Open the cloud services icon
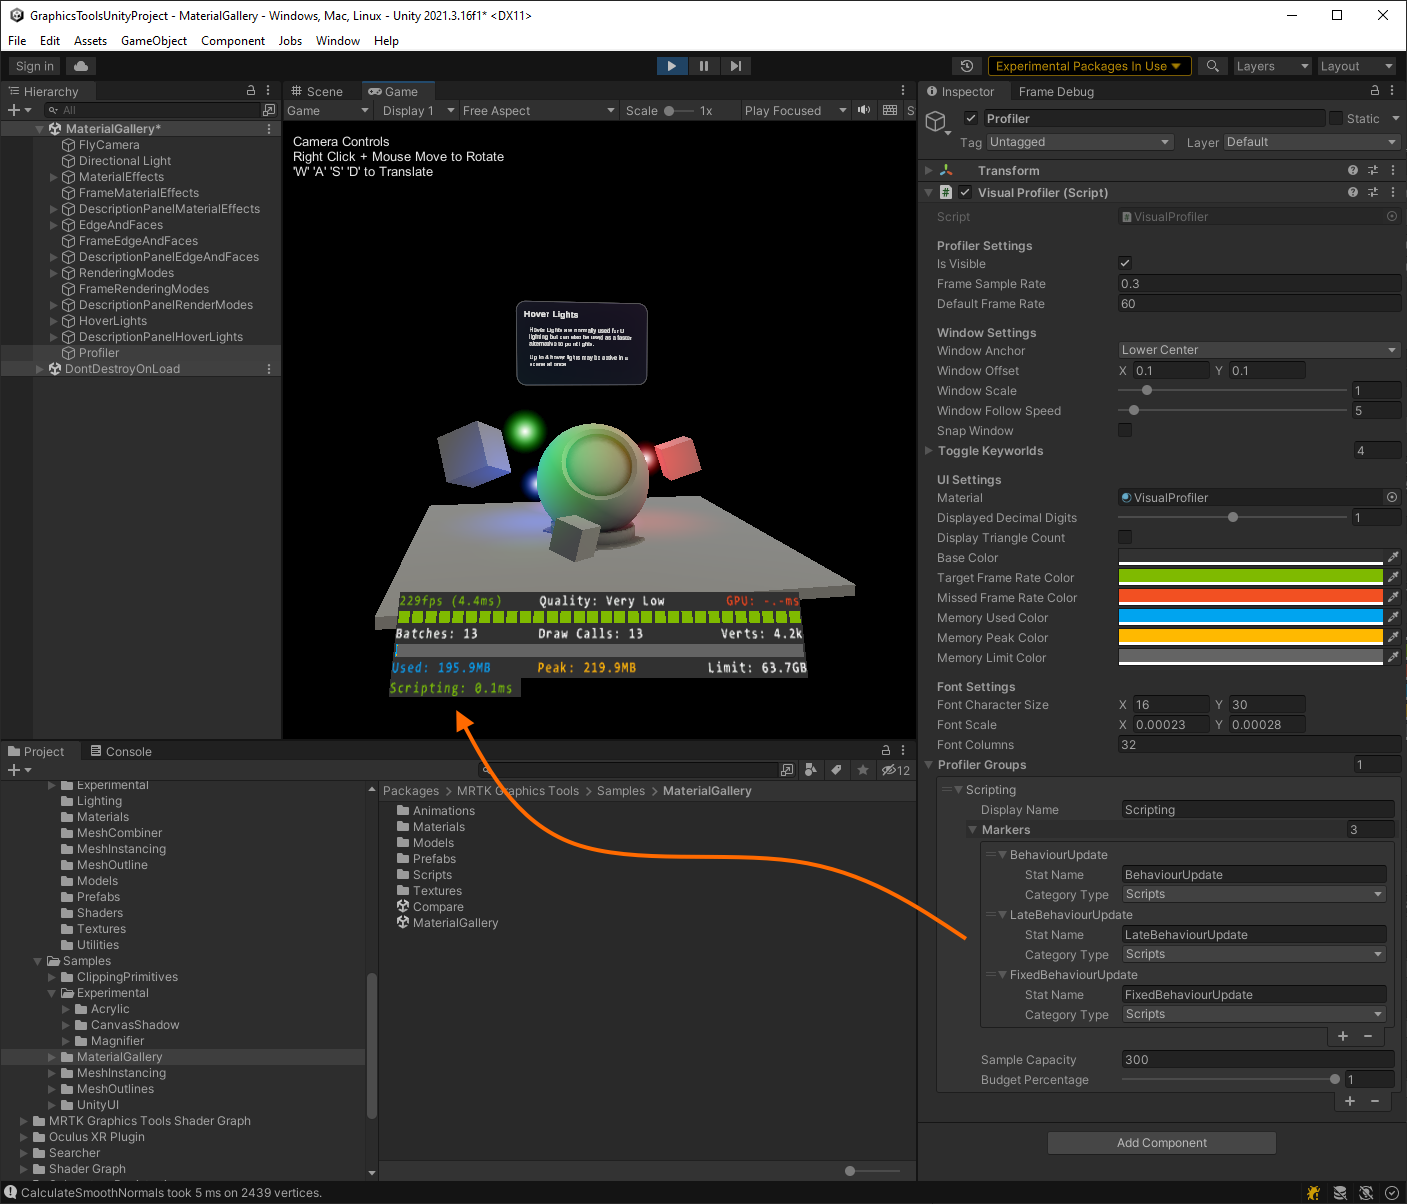This screenshot has height=1204, width=1407. (x=81, y=66)
